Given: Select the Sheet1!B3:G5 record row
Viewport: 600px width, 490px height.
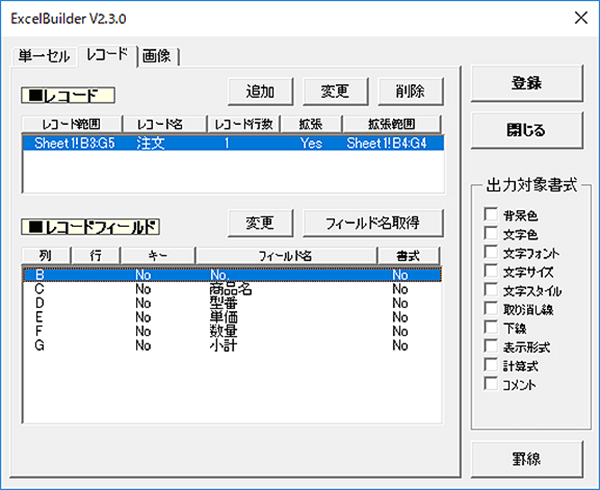Looking at the screenshot, I should (x=233, y=143).
